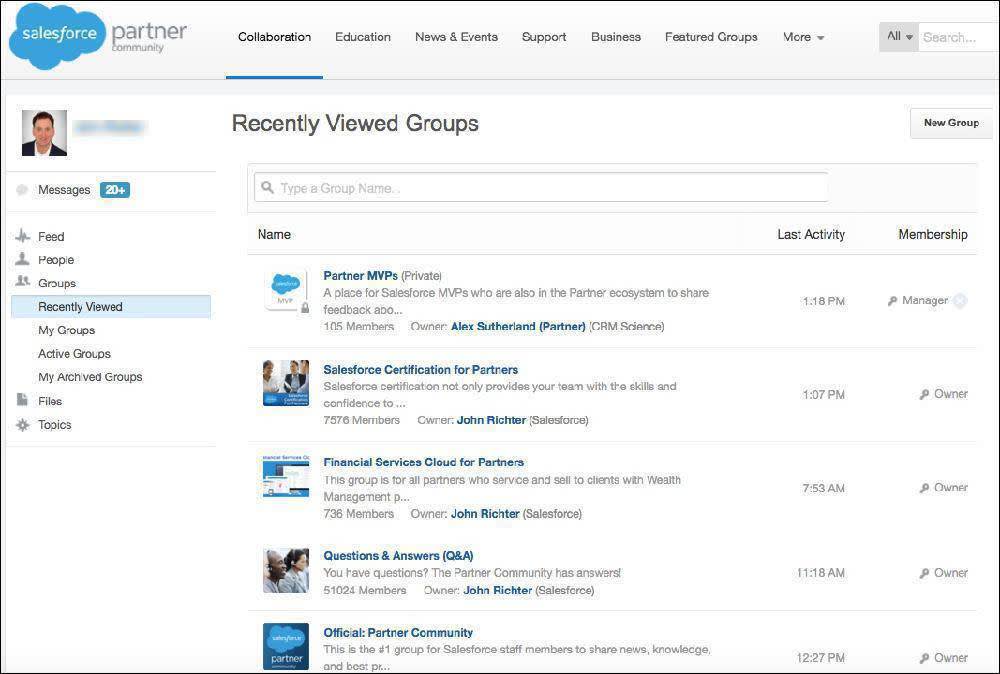Click the padlock icon on Partner MVPs
The image size is (1000, 674).
(305, 308)
